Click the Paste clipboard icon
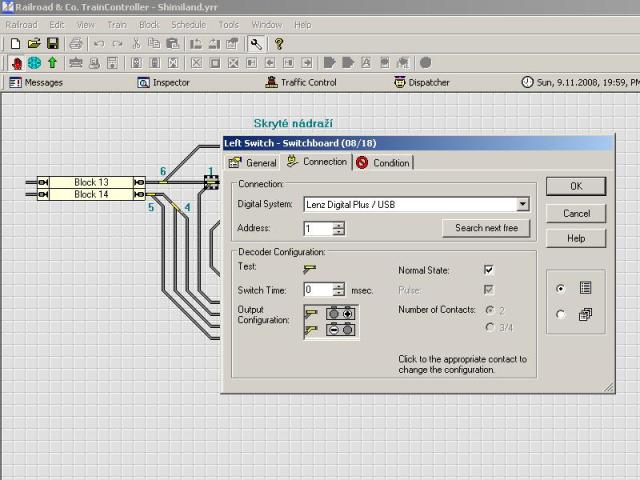This screenshot has height=480, width=640. point(173,44)
